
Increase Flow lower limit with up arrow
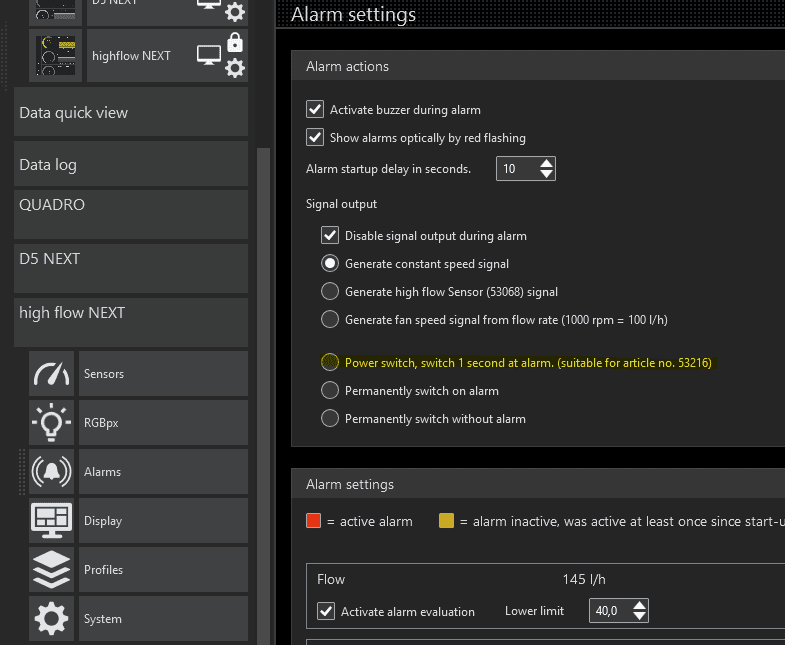point(639,605)
